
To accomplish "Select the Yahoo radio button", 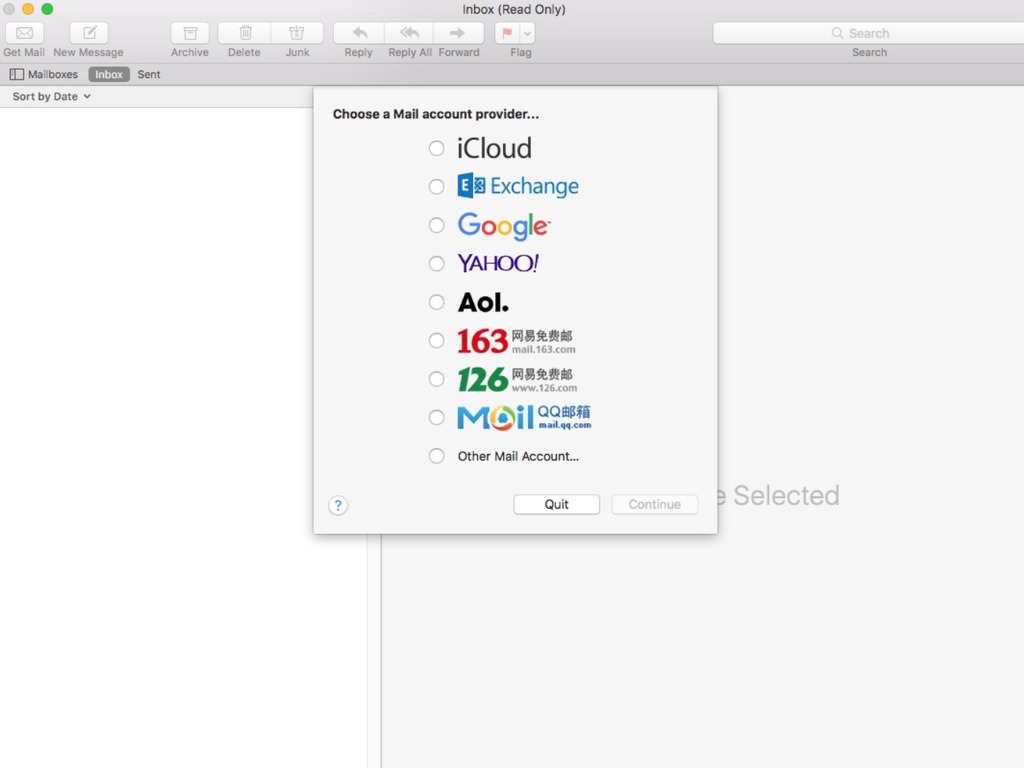I will (x=436, y=264).
